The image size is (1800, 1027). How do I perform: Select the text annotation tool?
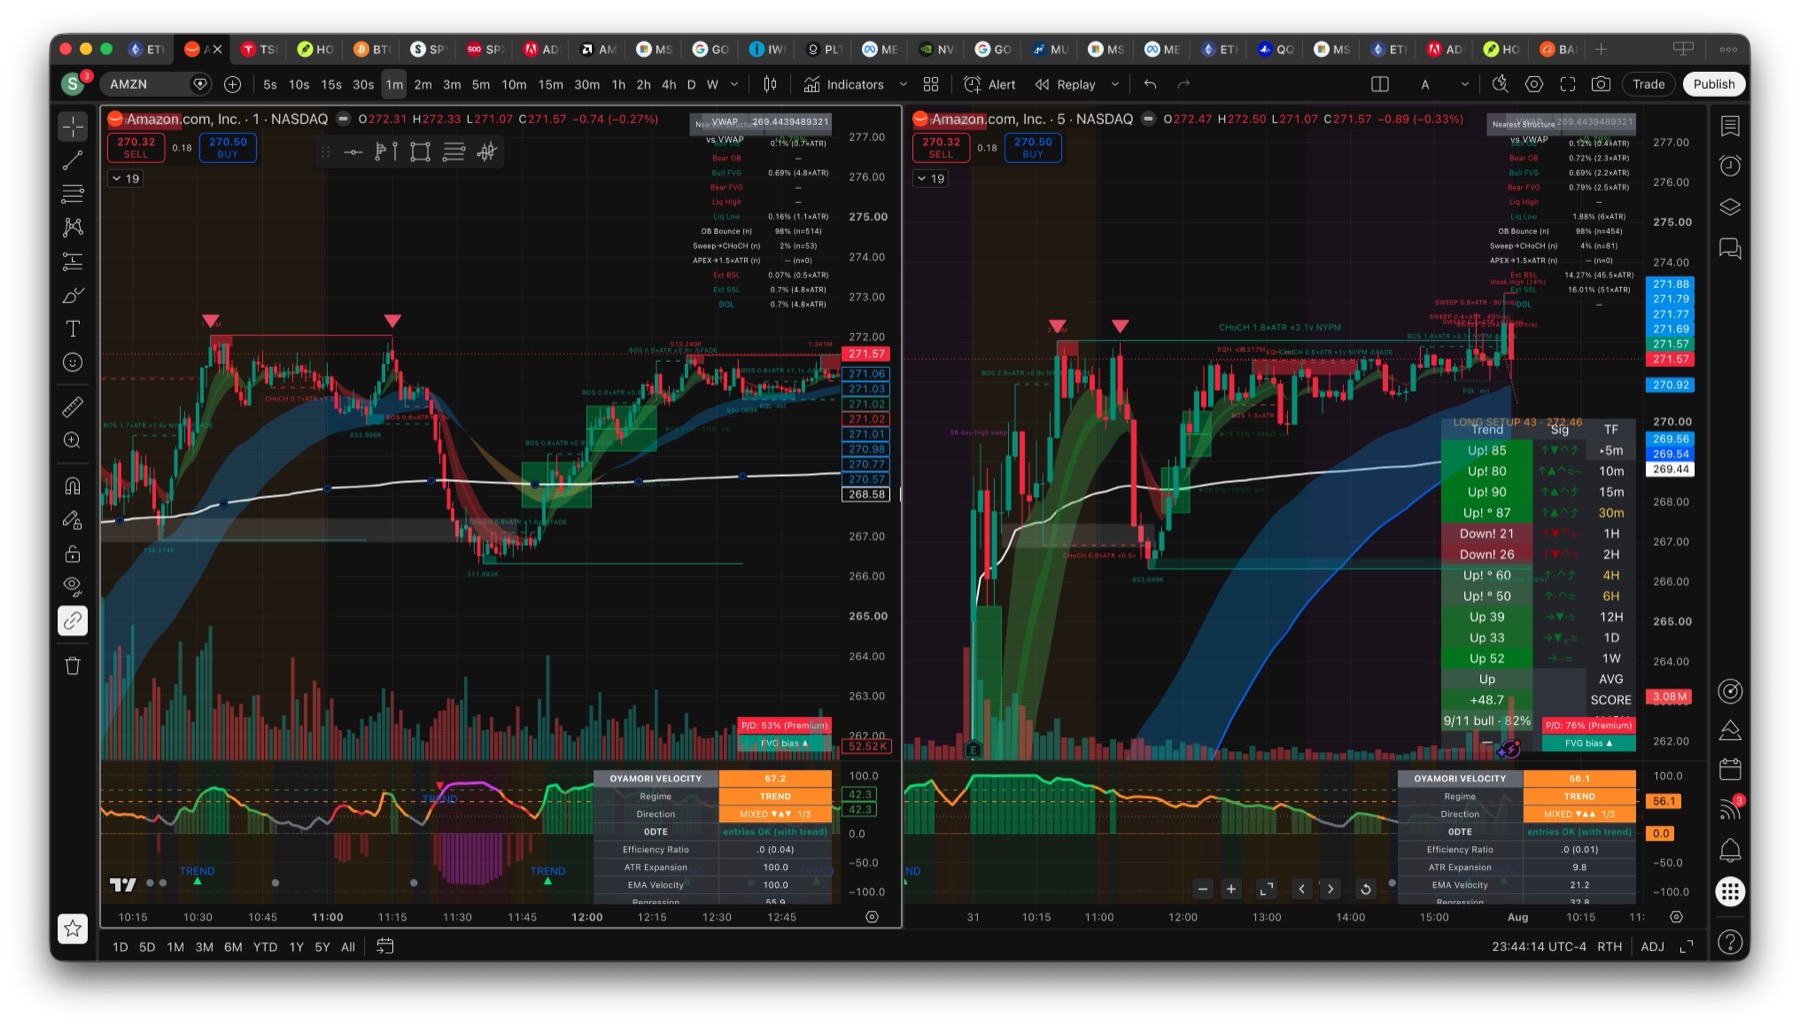point(73,329)
